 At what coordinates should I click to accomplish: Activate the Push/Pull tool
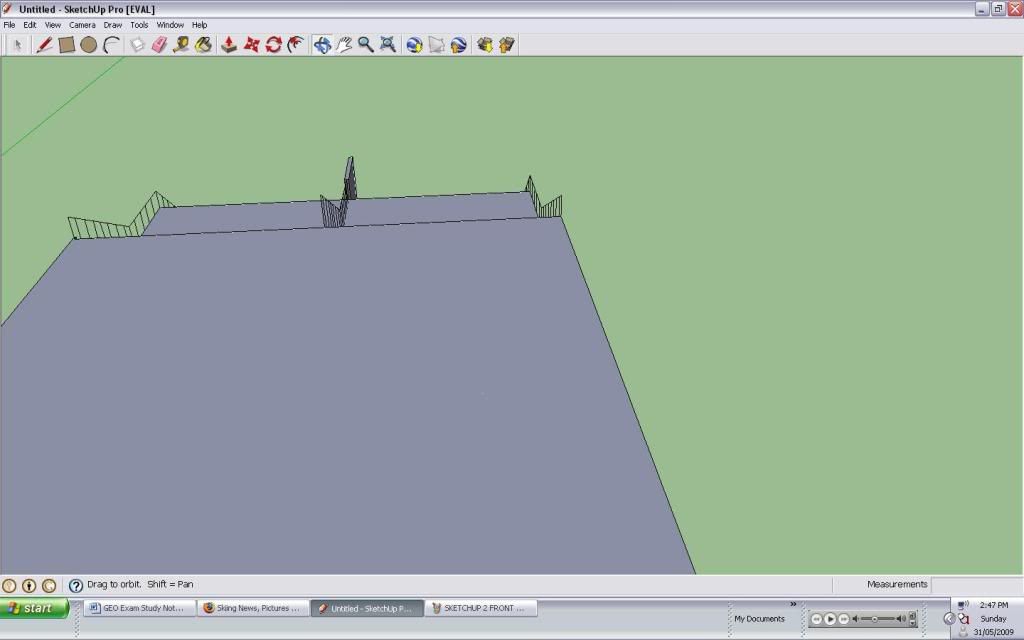pos(229,44)
